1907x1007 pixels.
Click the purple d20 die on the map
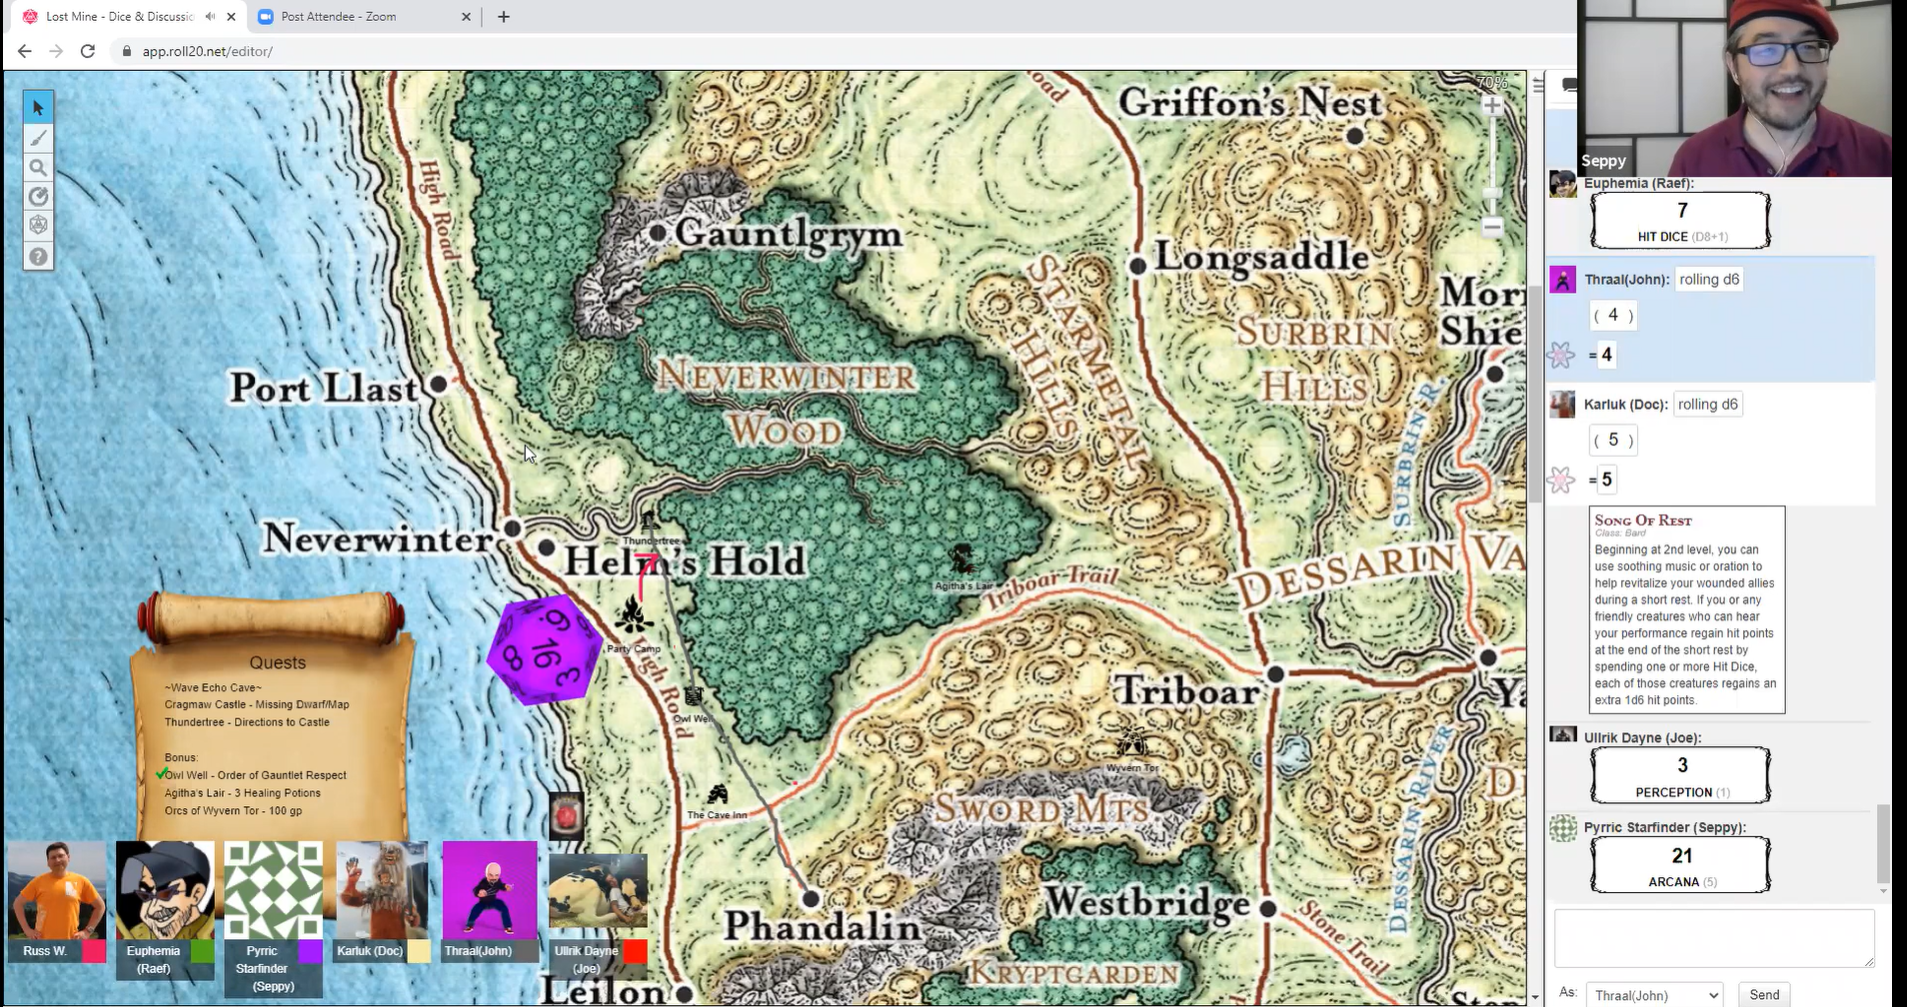tap(545, 649)
